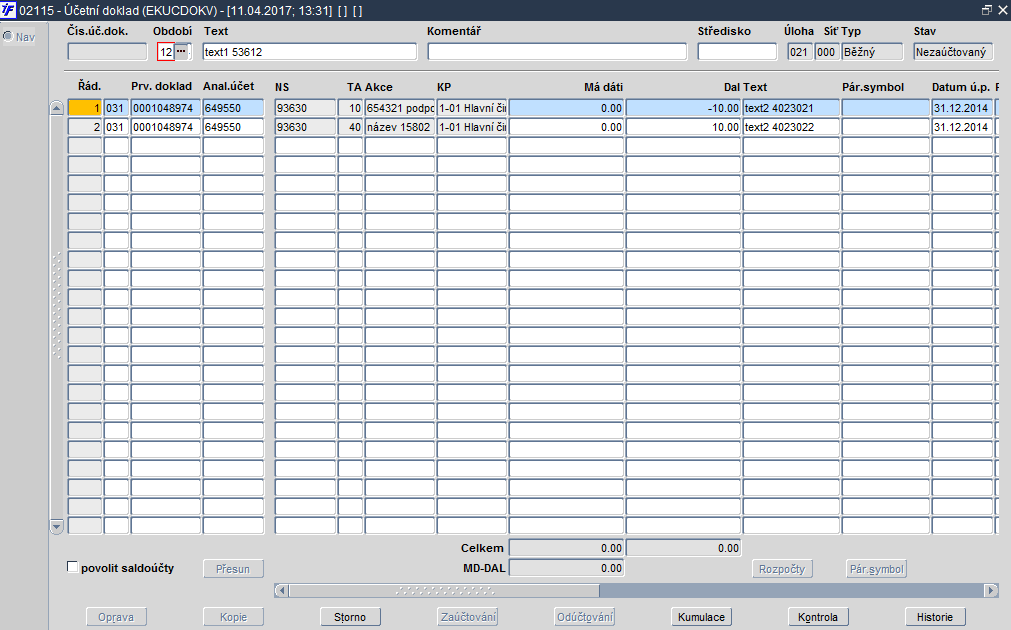Click the horizontal scrollbar left arrow
The height and width of the screenshot is (630, 1011).
281,590
